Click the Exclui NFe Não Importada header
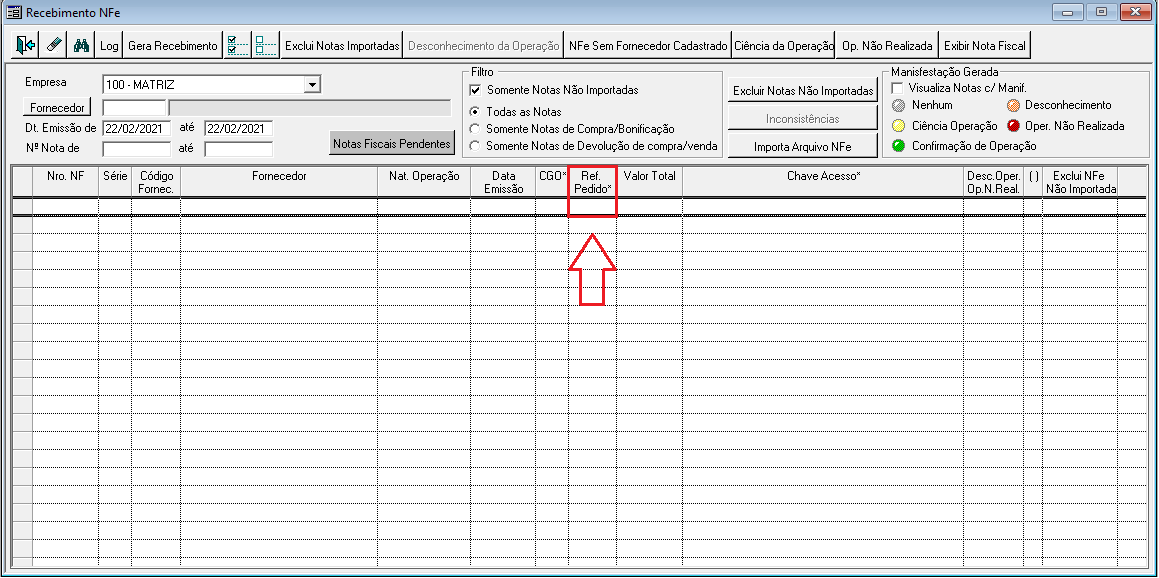Screen dimensions: 1159x578 pyautogui.click(x=1080, y=183)
